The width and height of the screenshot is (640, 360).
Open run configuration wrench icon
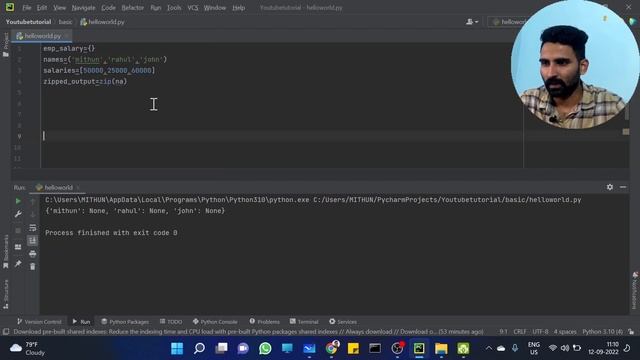tap(18, 214)
